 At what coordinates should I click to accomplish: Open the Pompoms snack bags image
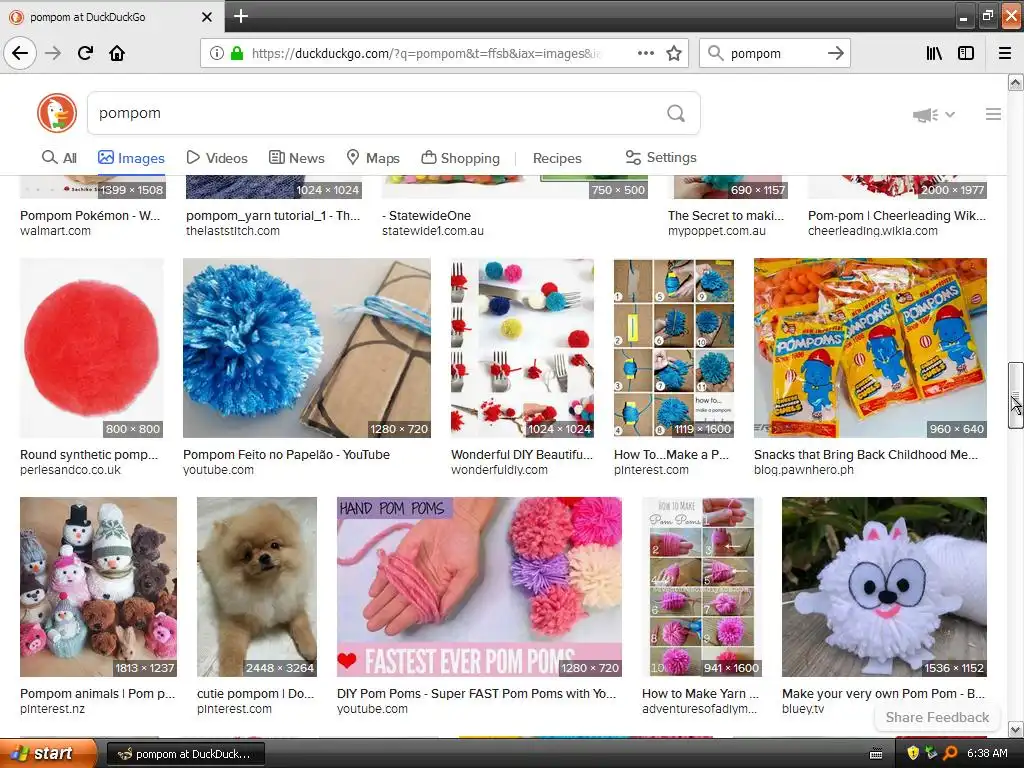click(870, 347)
